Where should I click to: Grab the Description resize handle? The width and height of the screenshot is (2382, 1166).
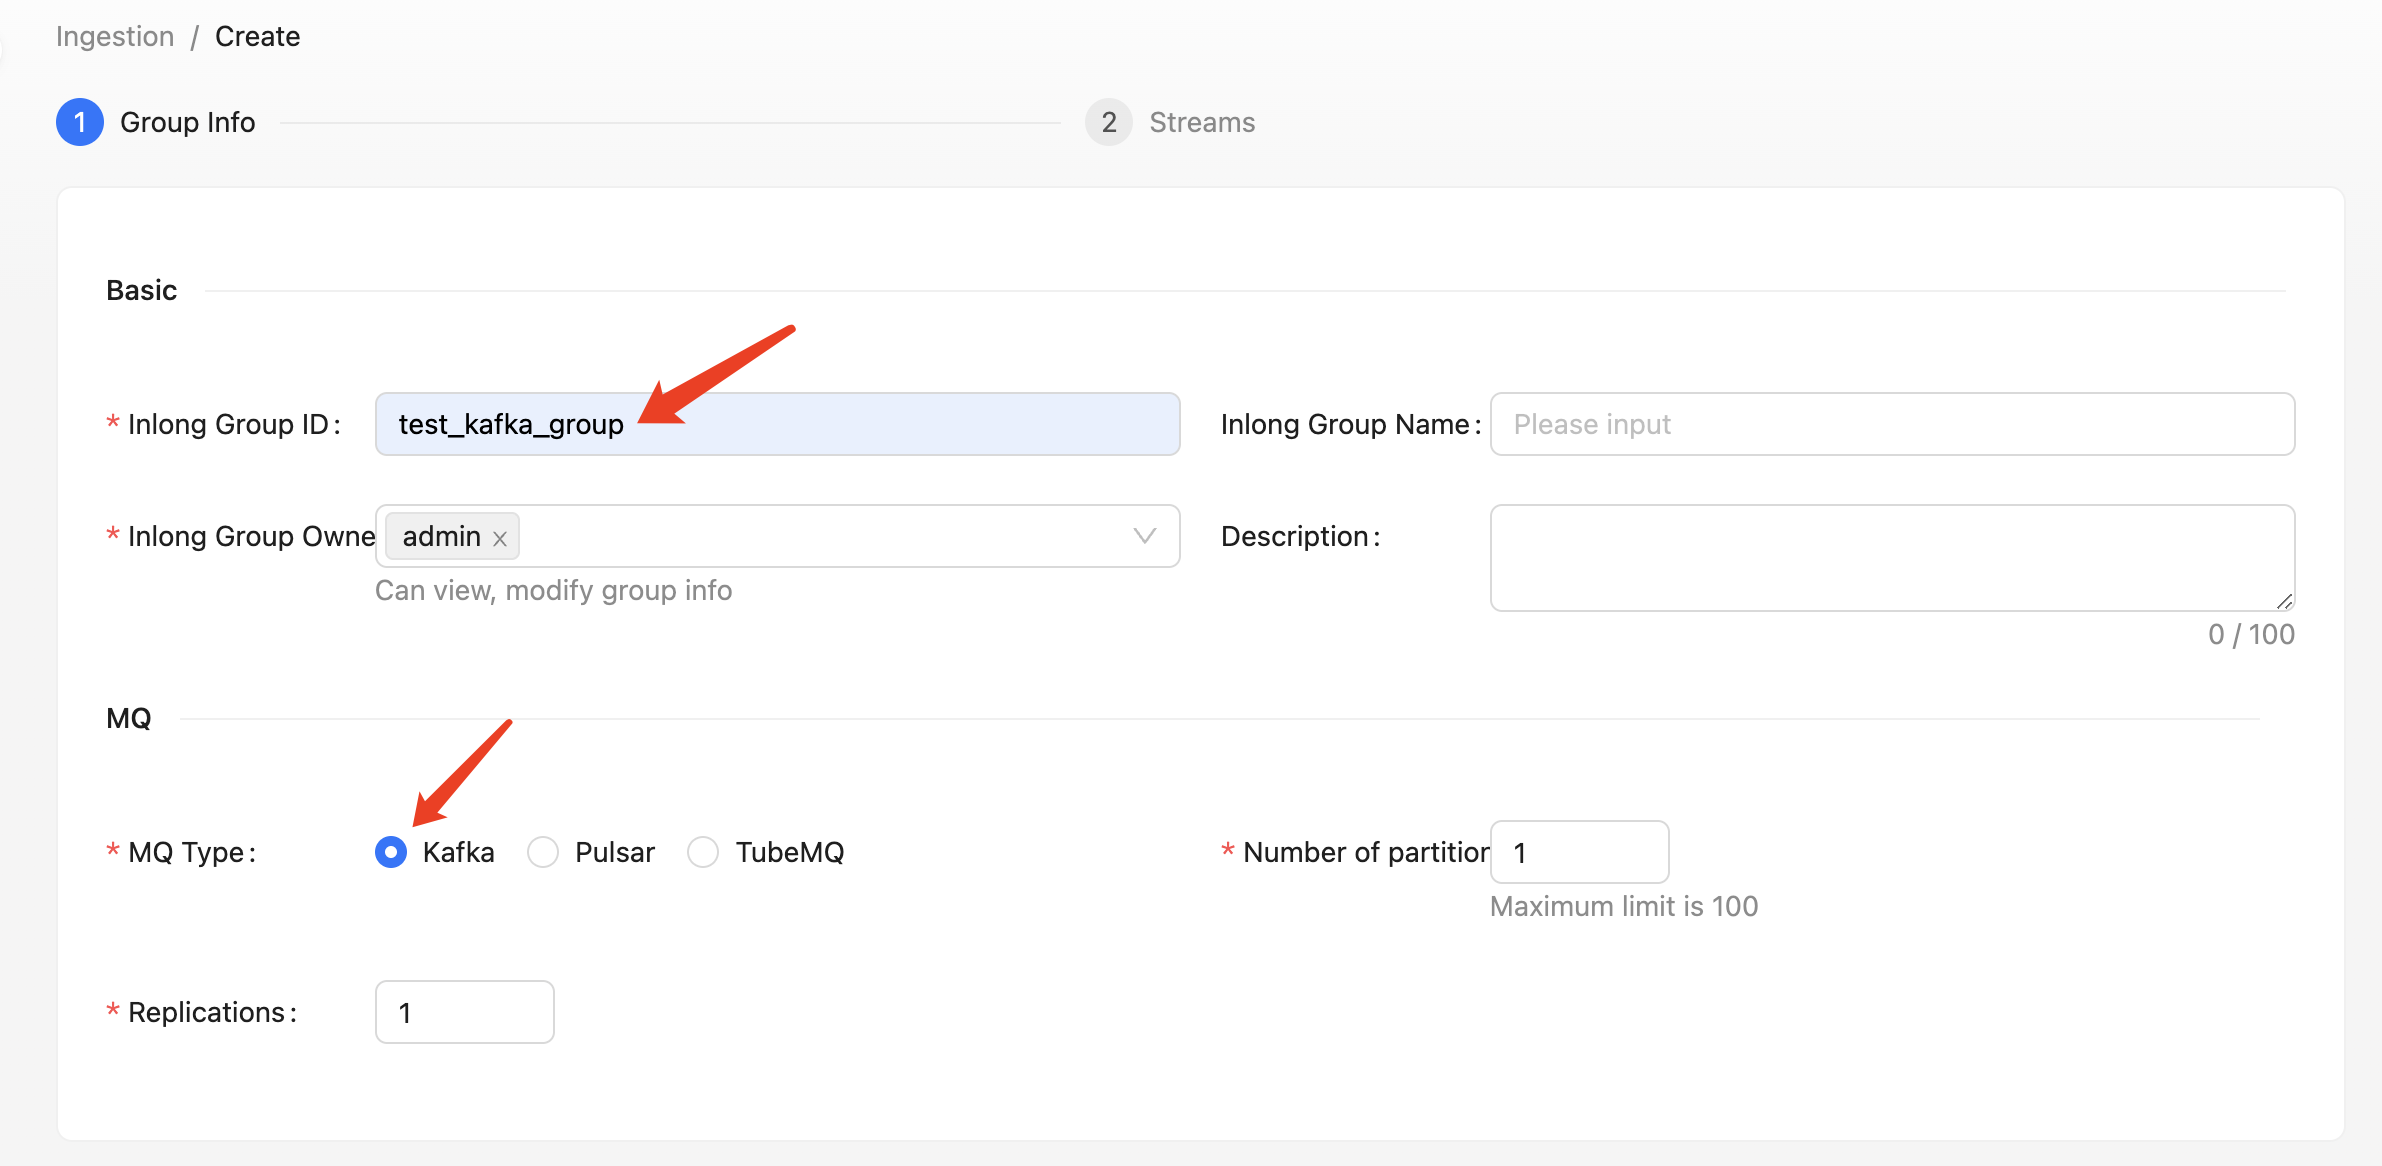[x=2284, y=601]
